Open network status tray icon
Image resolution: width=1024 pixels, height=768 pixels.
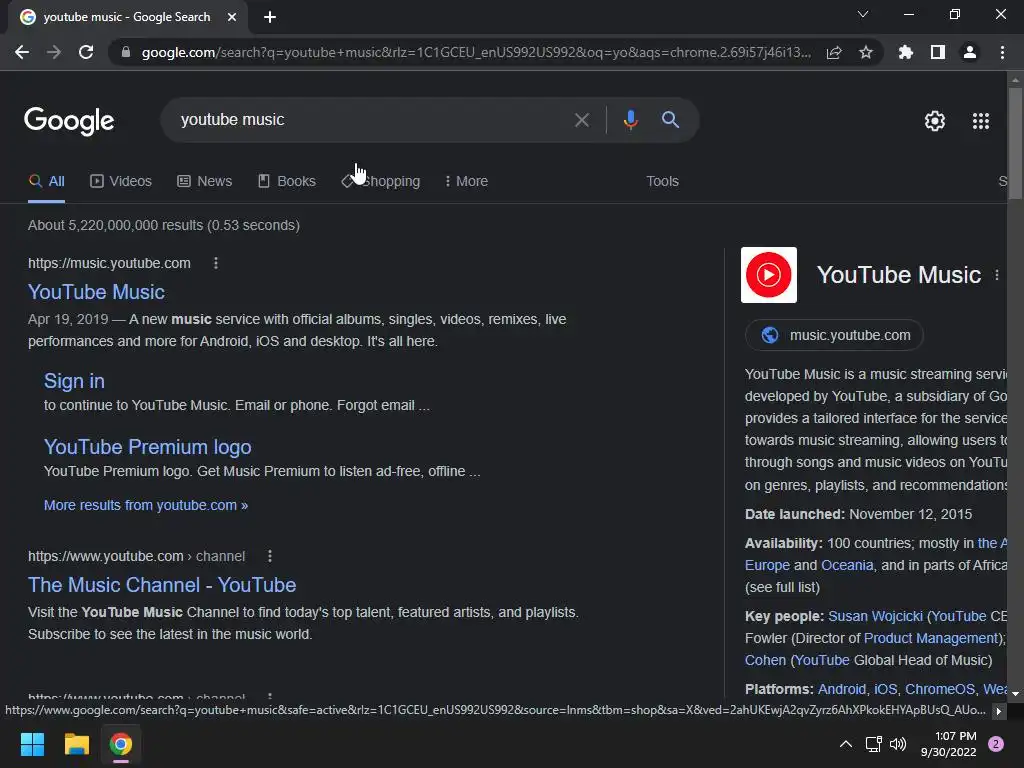click(873, 744)
